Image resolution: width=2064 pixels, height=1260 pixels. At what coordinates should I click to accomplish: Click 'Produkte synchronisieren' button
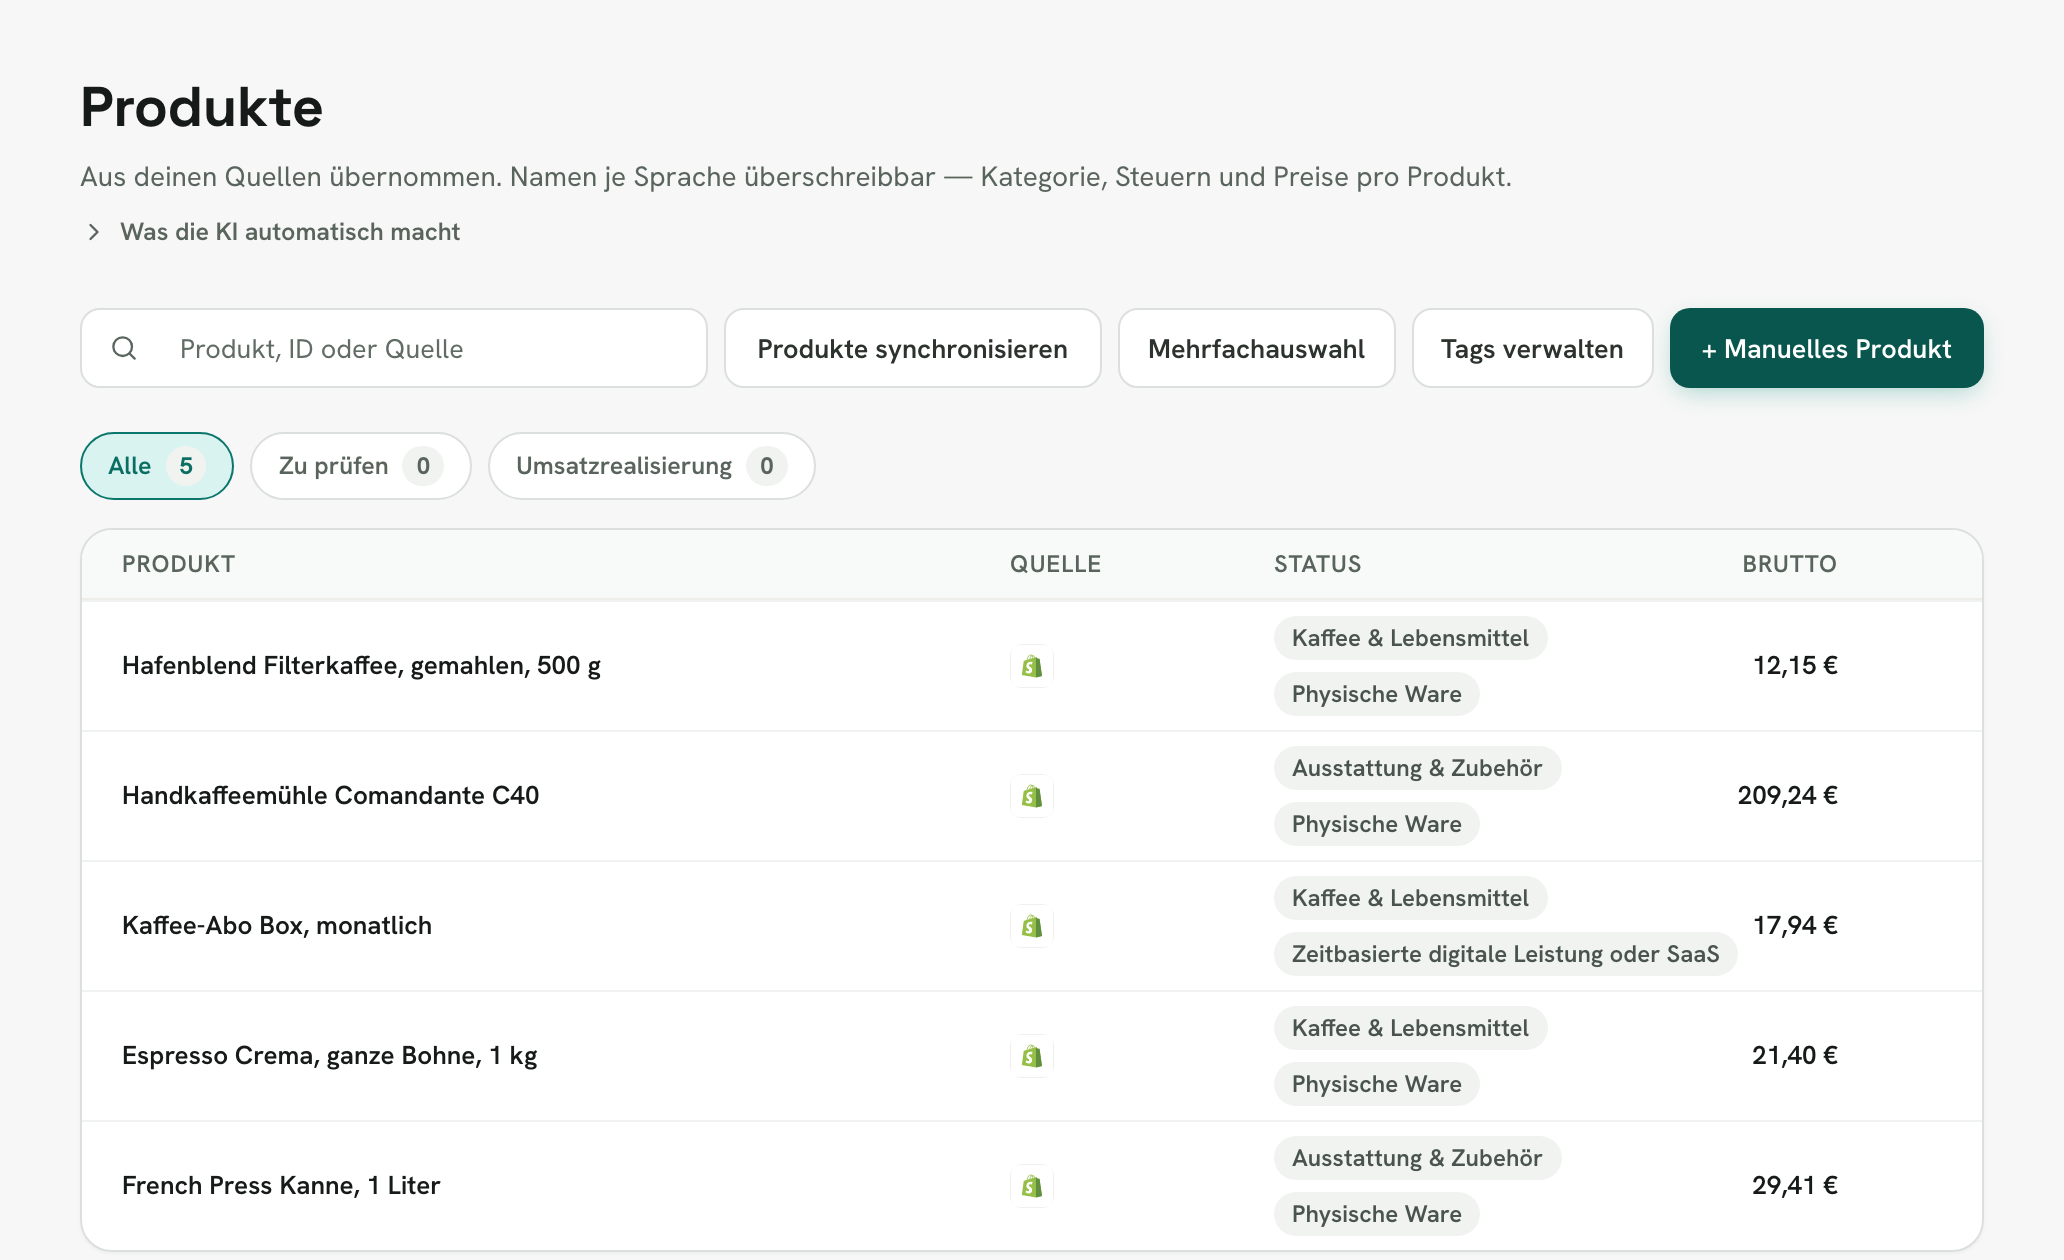point(913,348)
